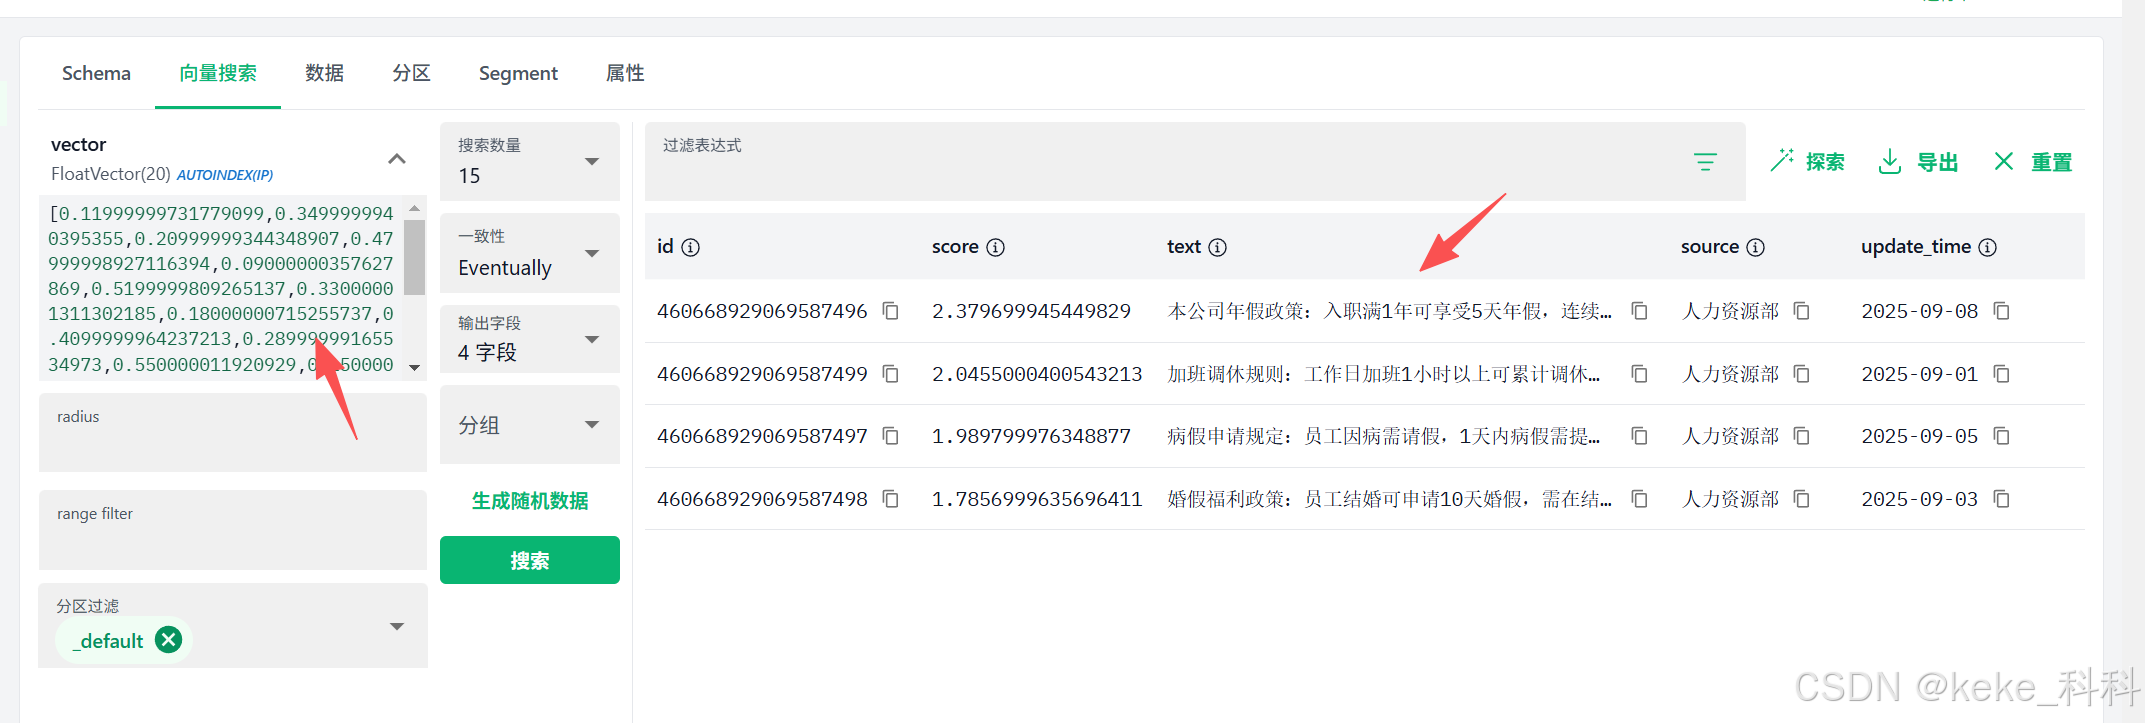Image resolution: width=2145 pixels, height=723 pixels.
Task: Remove the _default partition chip
Action: (x=169, y=640)
